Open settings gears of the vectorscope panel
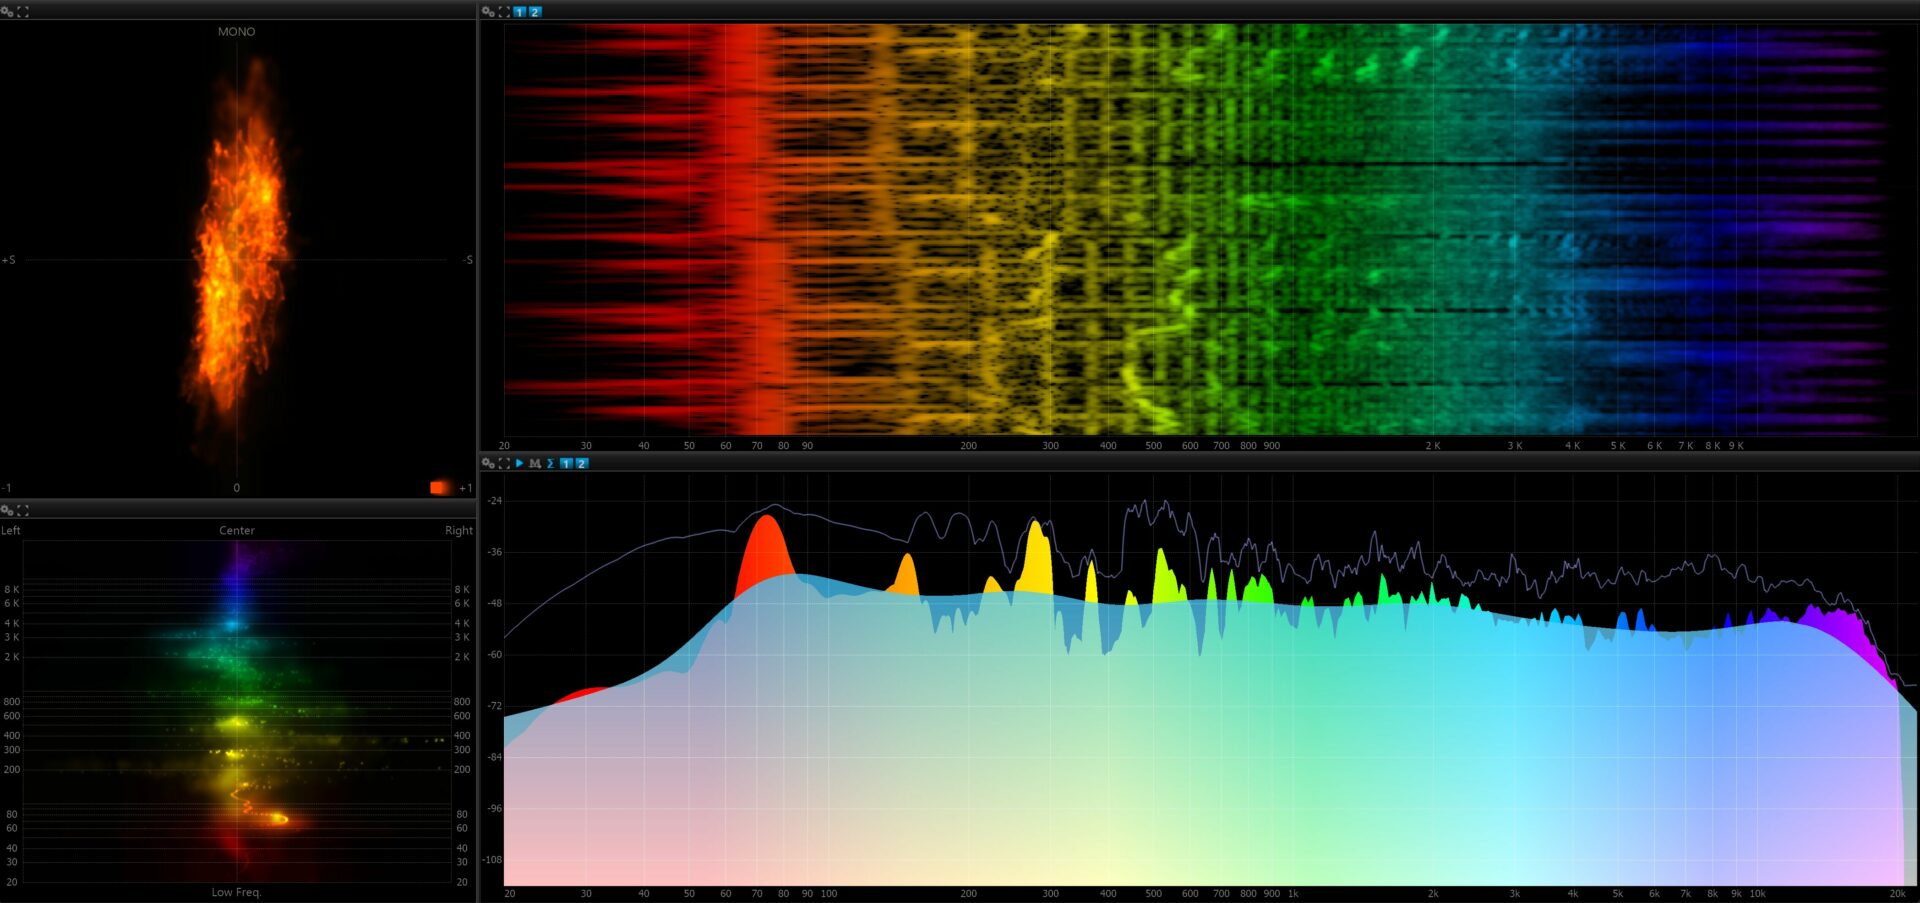This screenshot has width=1920, height=903. coord(7,11)
